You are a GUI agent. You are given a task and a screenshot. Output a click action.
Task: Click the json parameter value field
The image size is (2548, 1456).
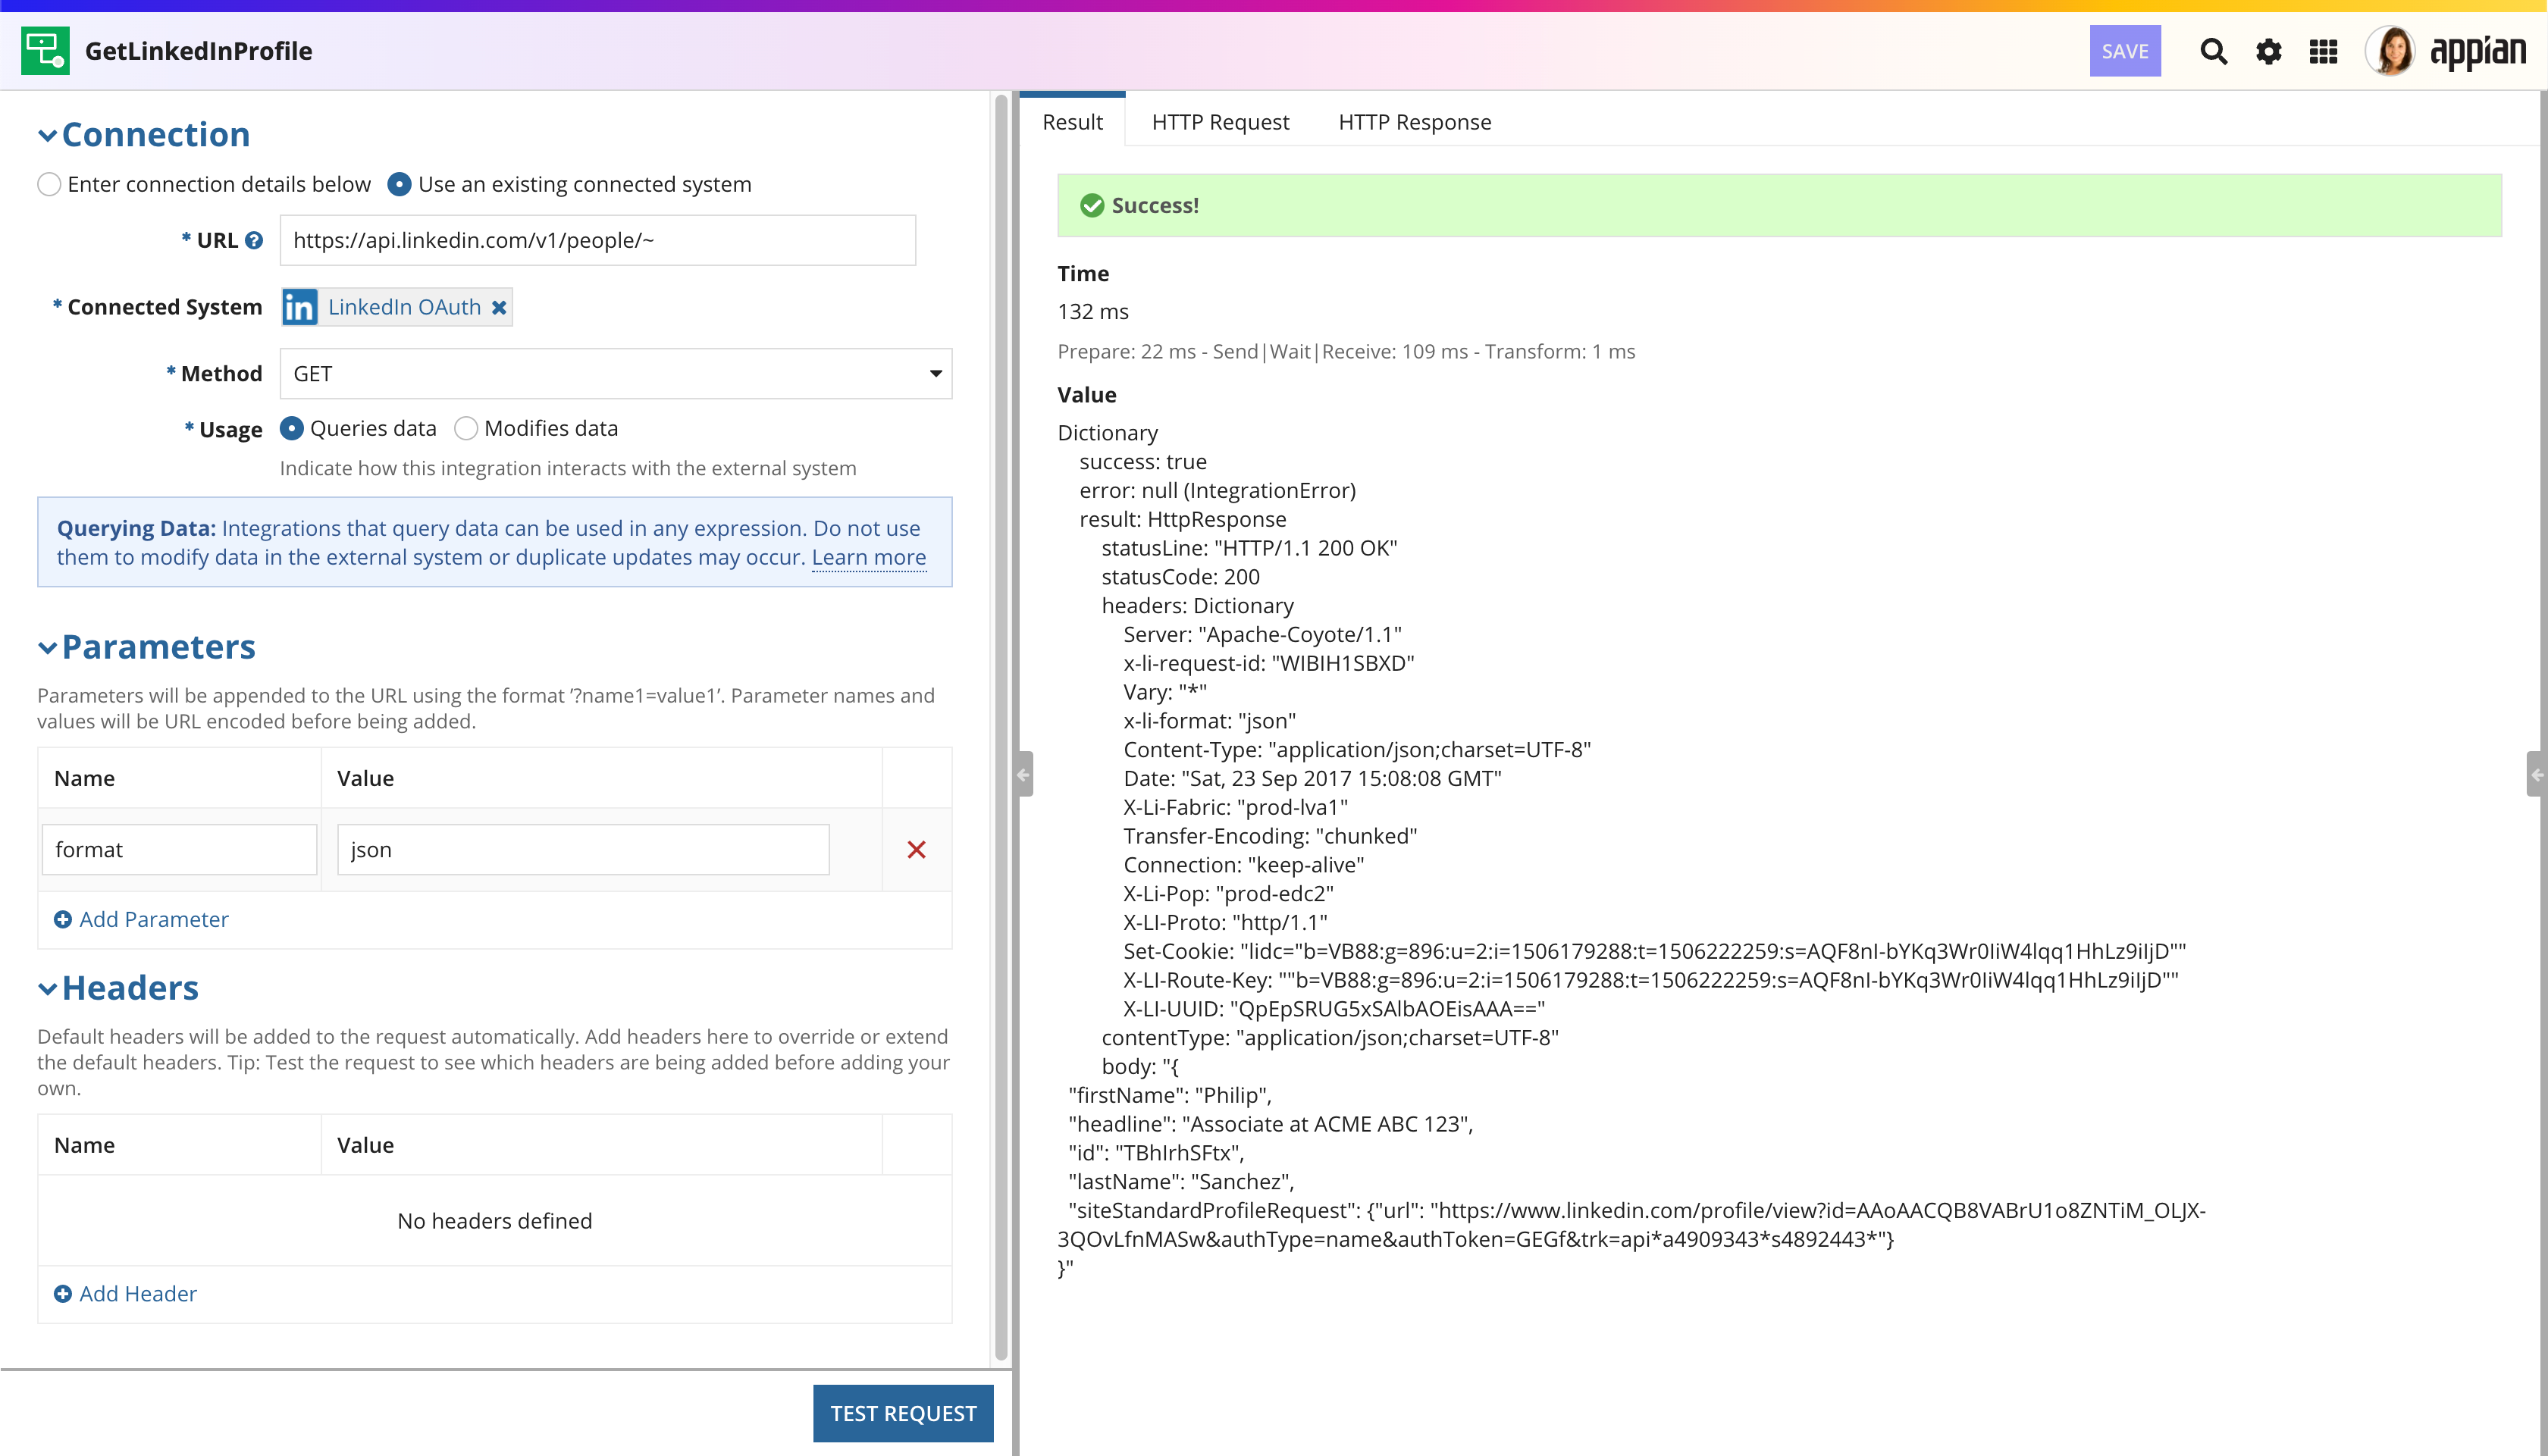point(583,850)
